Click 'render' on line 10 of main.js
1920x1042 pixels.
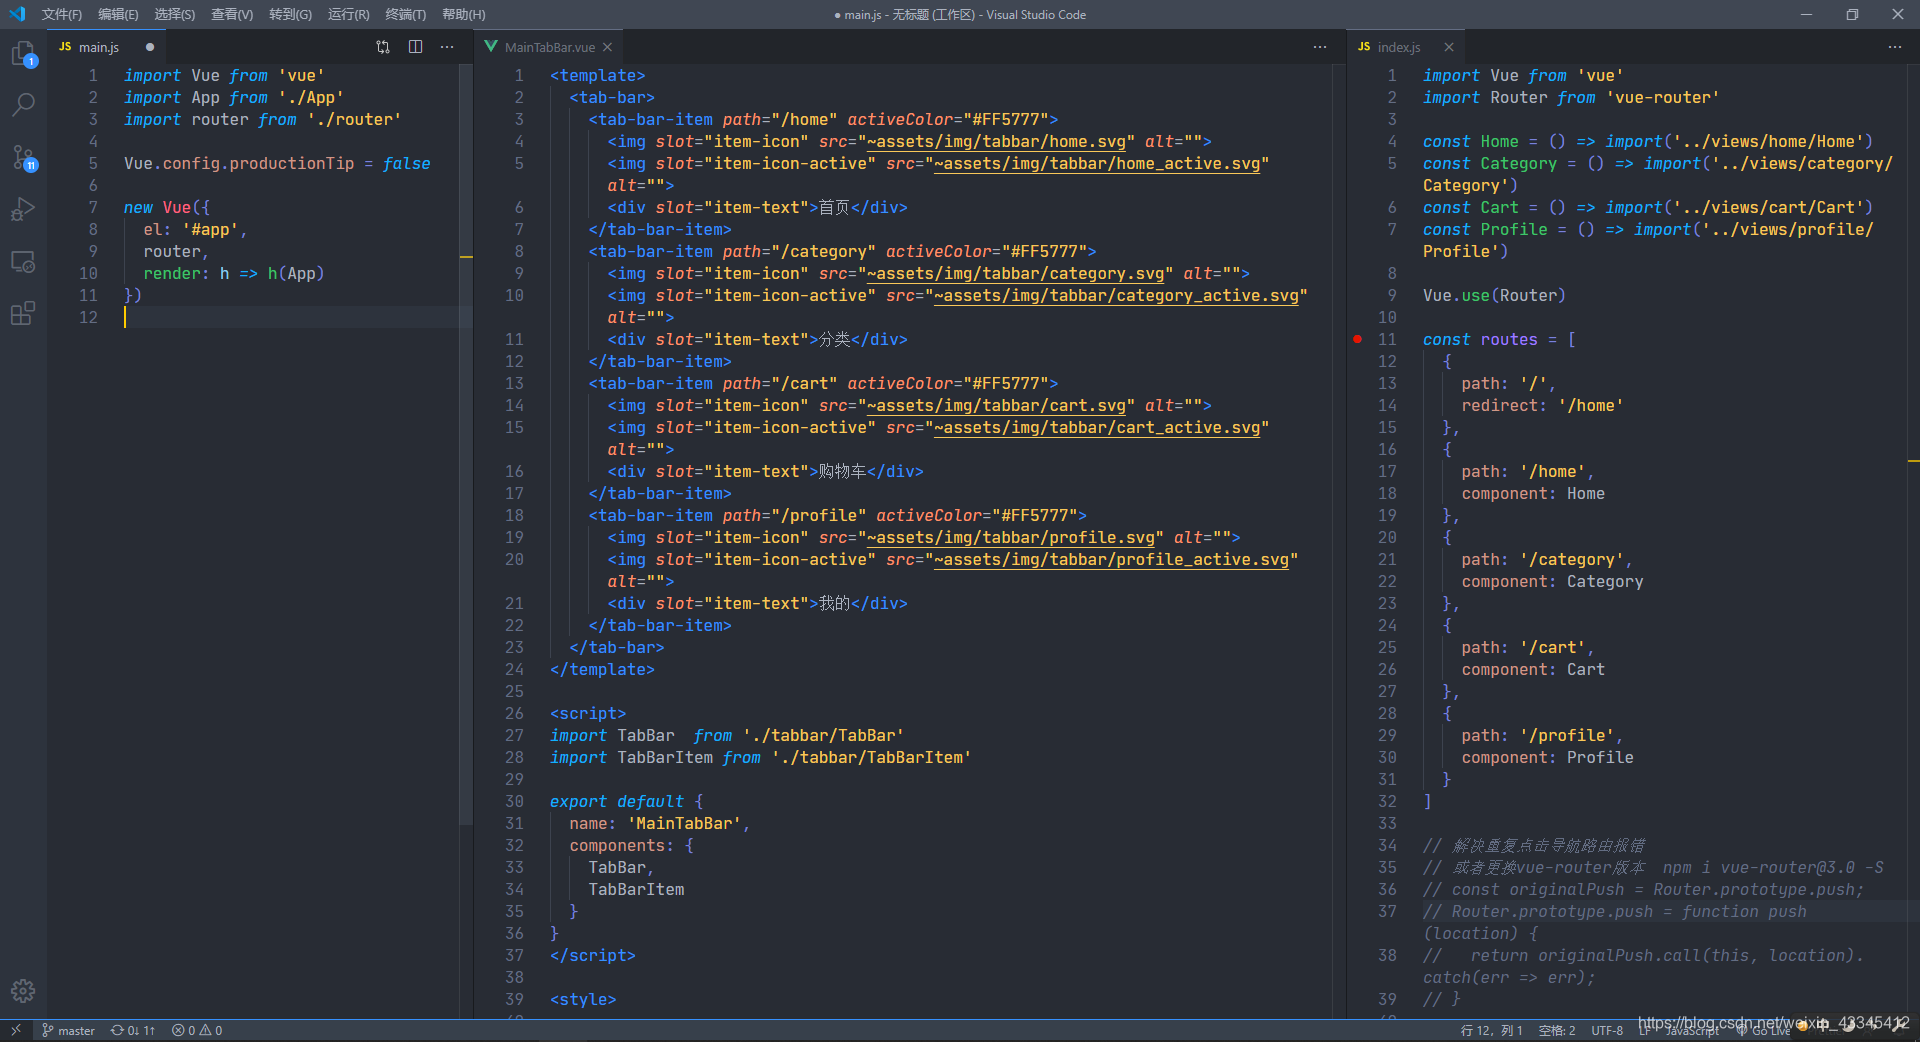click(x=172, y=274)
